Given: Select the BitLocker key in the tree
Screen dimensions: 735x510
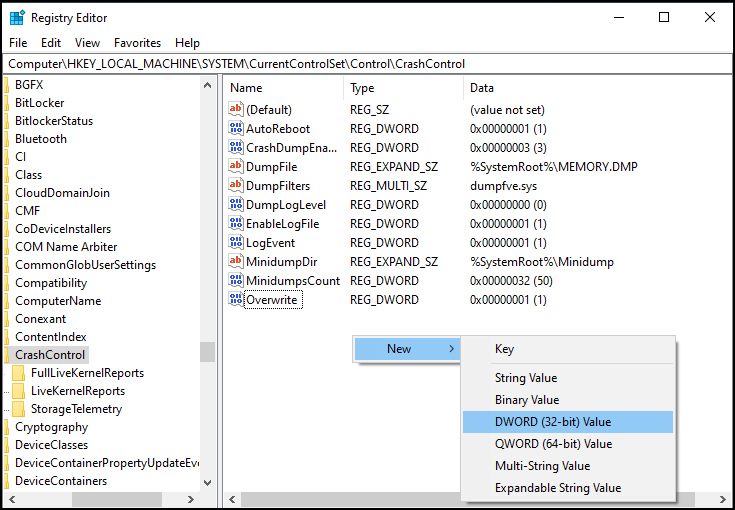Looking at the screenshot, I should 40,103.
